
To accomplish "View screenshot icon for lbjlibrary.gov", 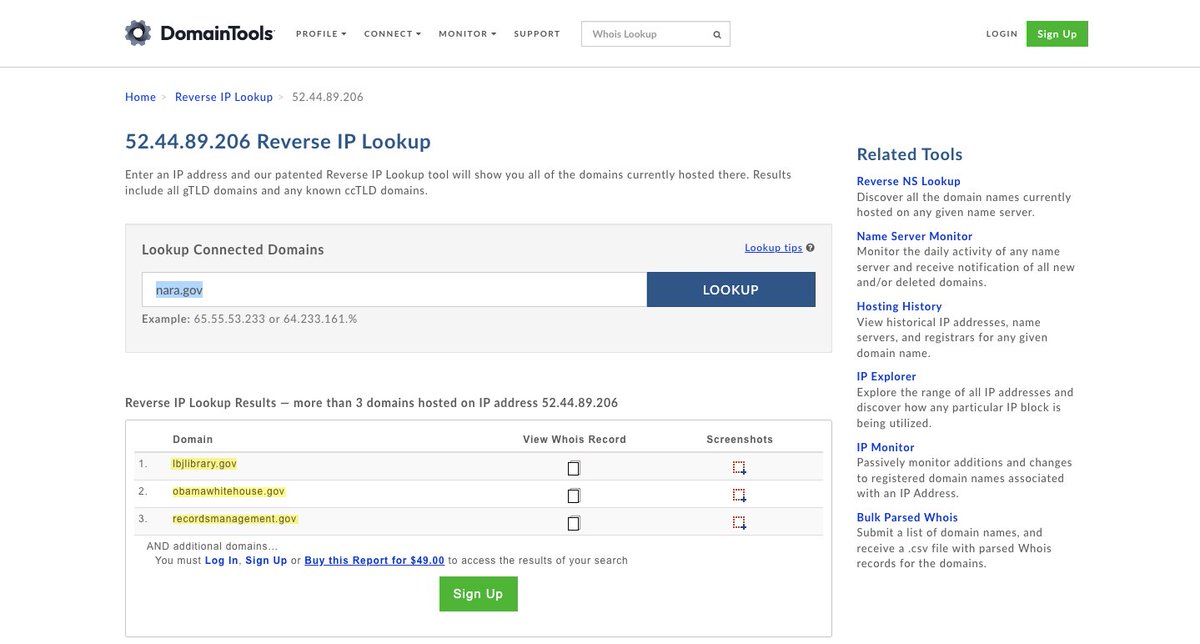I will click(x=739, y=468).
